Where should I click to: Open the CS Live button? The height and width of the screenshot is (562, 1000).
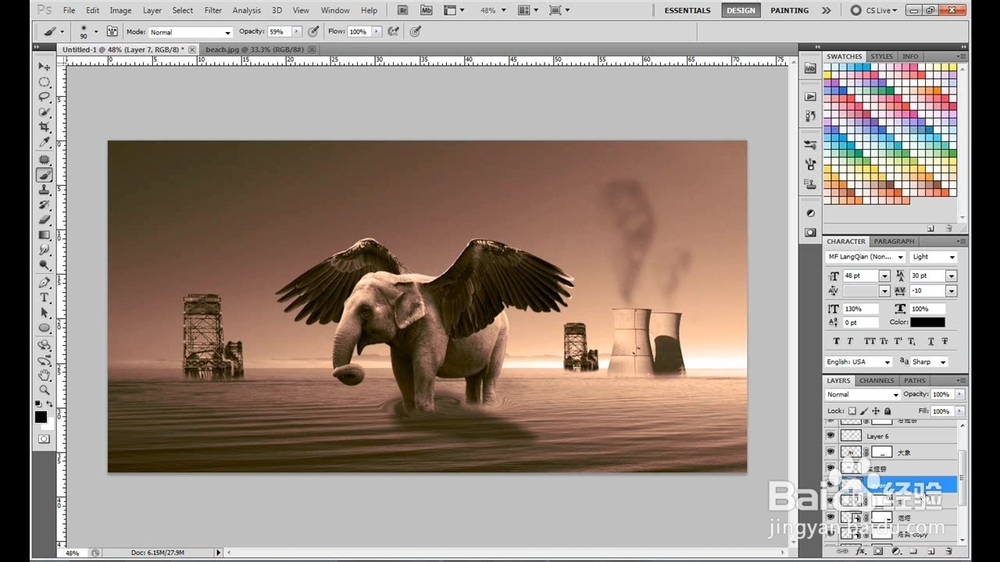[874, 10]
